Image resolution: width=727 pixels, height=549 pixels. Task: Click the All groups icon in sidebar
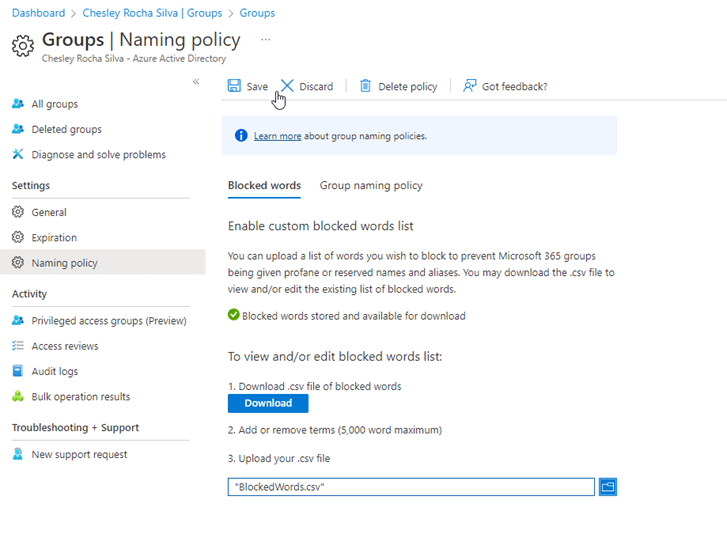(18, 104)
